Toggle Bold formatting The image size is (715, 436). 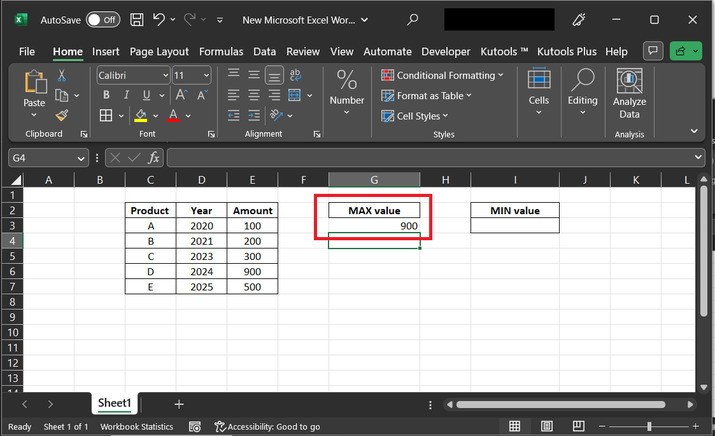tap(104, 96)
